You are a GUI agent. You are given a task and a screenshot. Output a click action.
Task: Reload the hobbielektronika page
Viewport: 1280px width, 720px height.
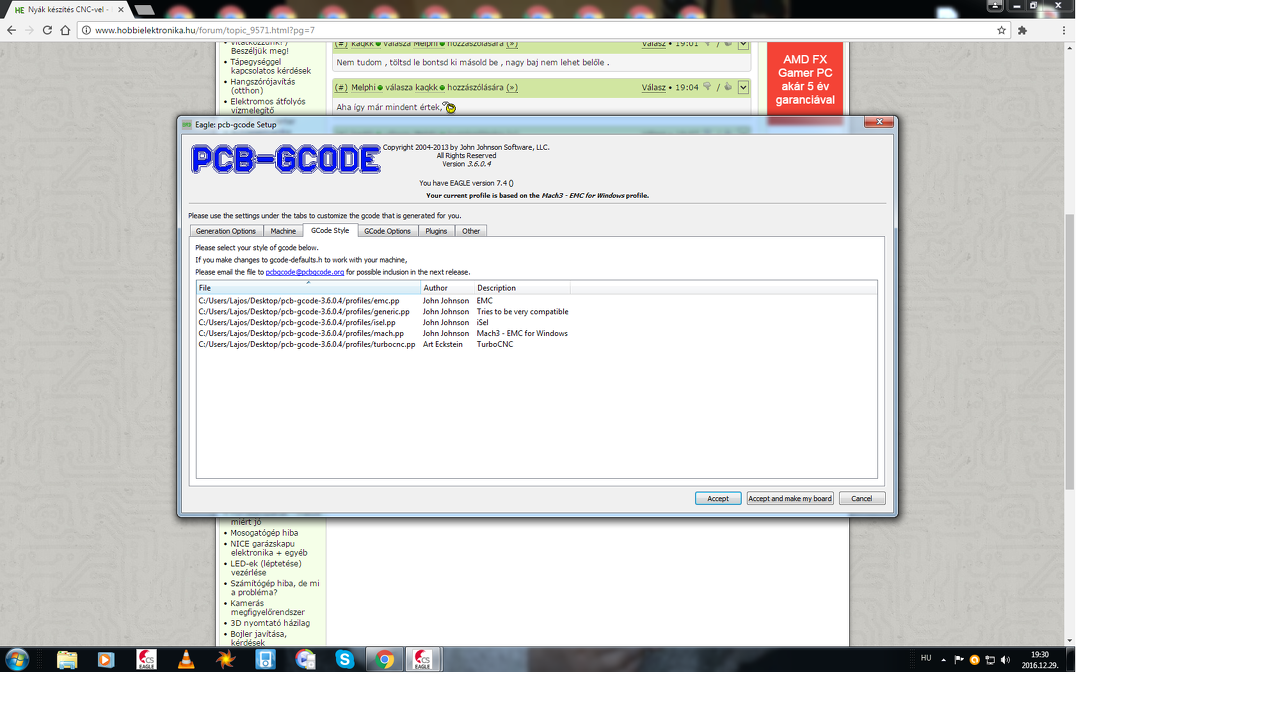pyautogui.click(x=47, y=30)
